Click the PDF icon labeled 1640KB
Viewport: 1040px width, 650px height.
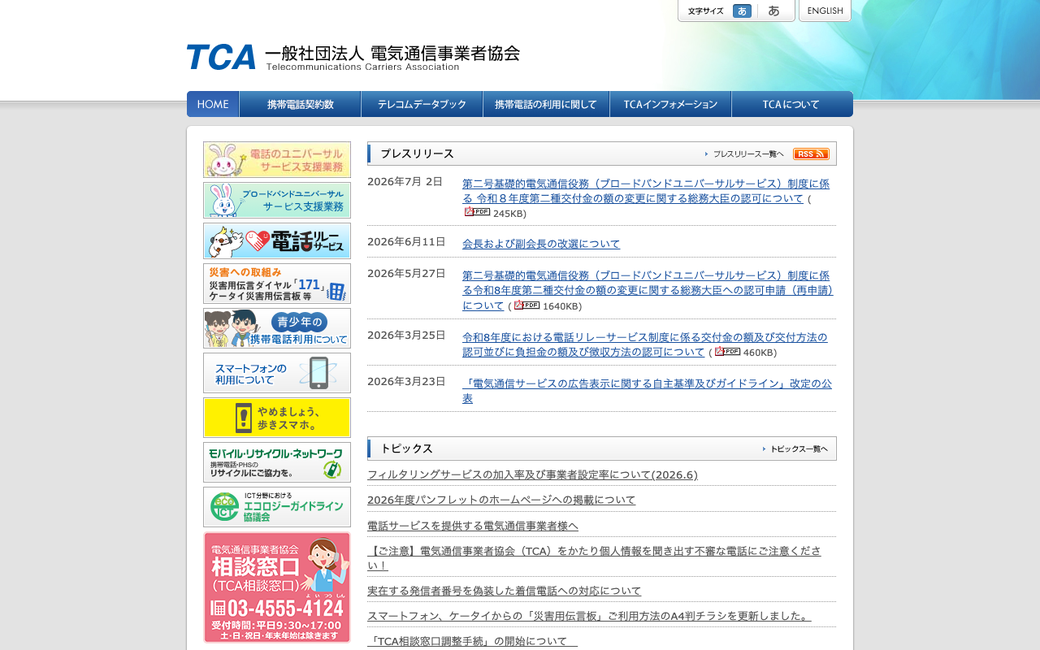(527, 305)
